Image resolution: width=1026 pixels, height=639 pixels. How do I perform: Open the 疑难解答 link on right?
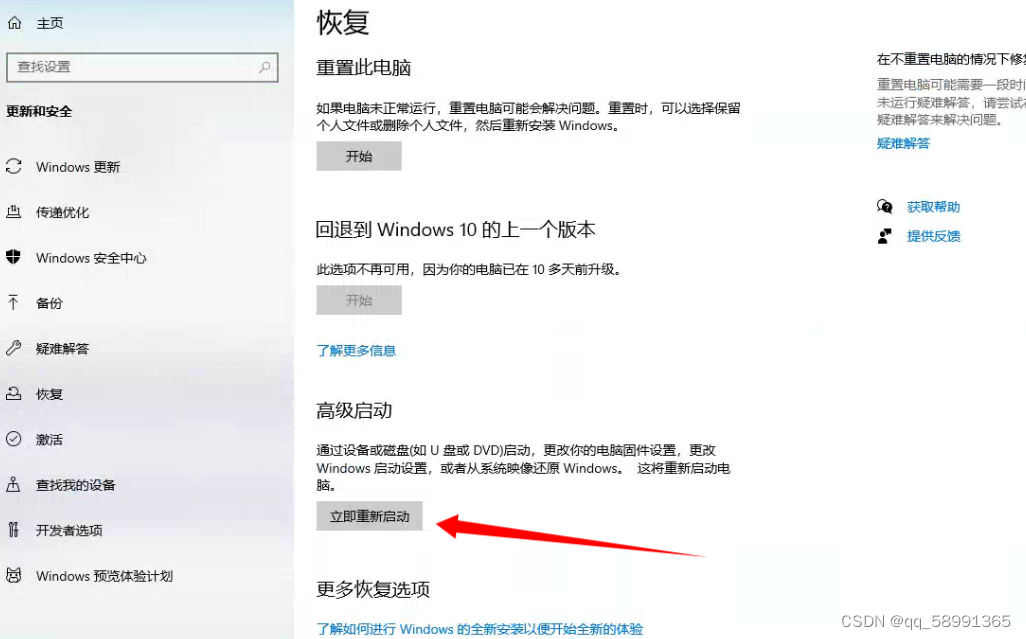tap(903, 143)
